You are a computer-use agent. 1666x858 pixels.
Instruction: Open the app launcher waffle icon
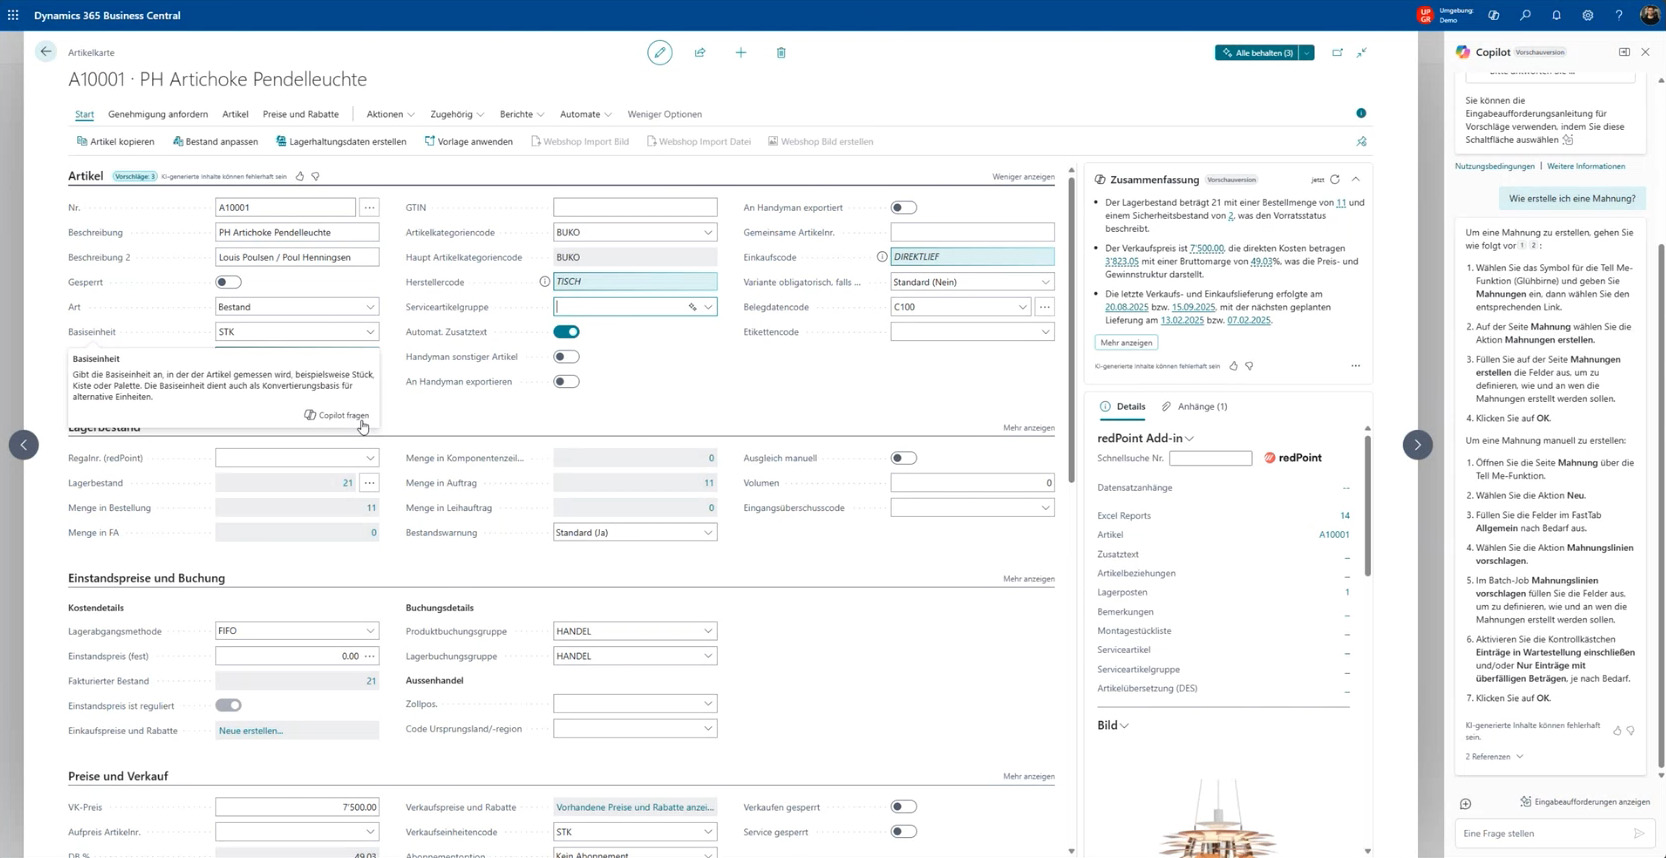pyautogui.click(x=13, y=15)
